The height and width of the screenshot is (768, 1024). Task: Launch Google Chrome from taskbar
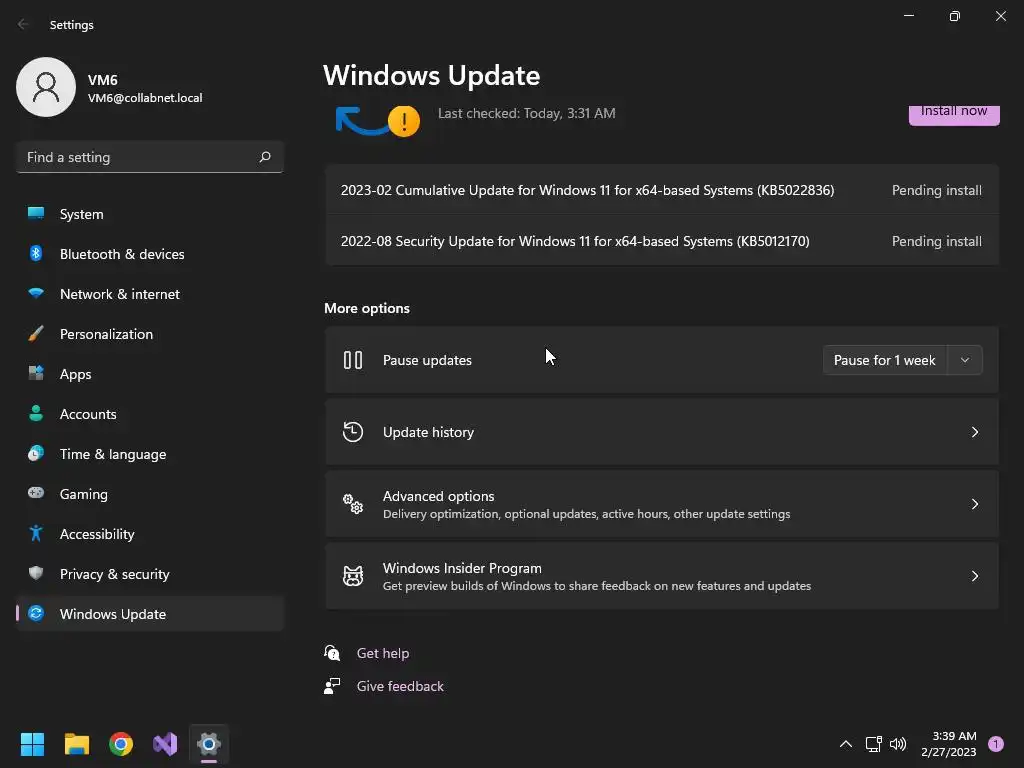point(121,744)
